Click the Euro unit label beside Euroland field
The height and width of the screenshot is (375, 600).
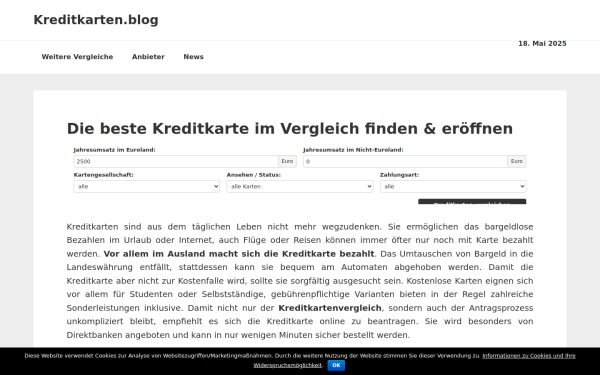[287, 161]
